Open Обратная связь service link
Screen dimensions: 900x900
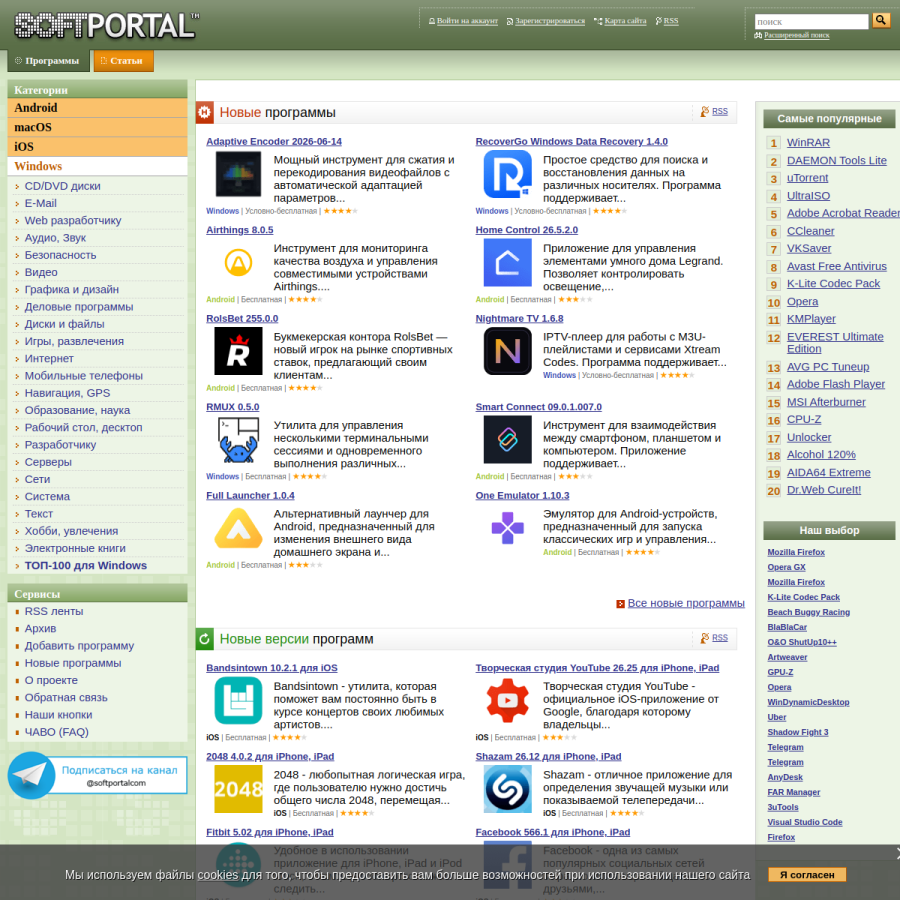66,697
